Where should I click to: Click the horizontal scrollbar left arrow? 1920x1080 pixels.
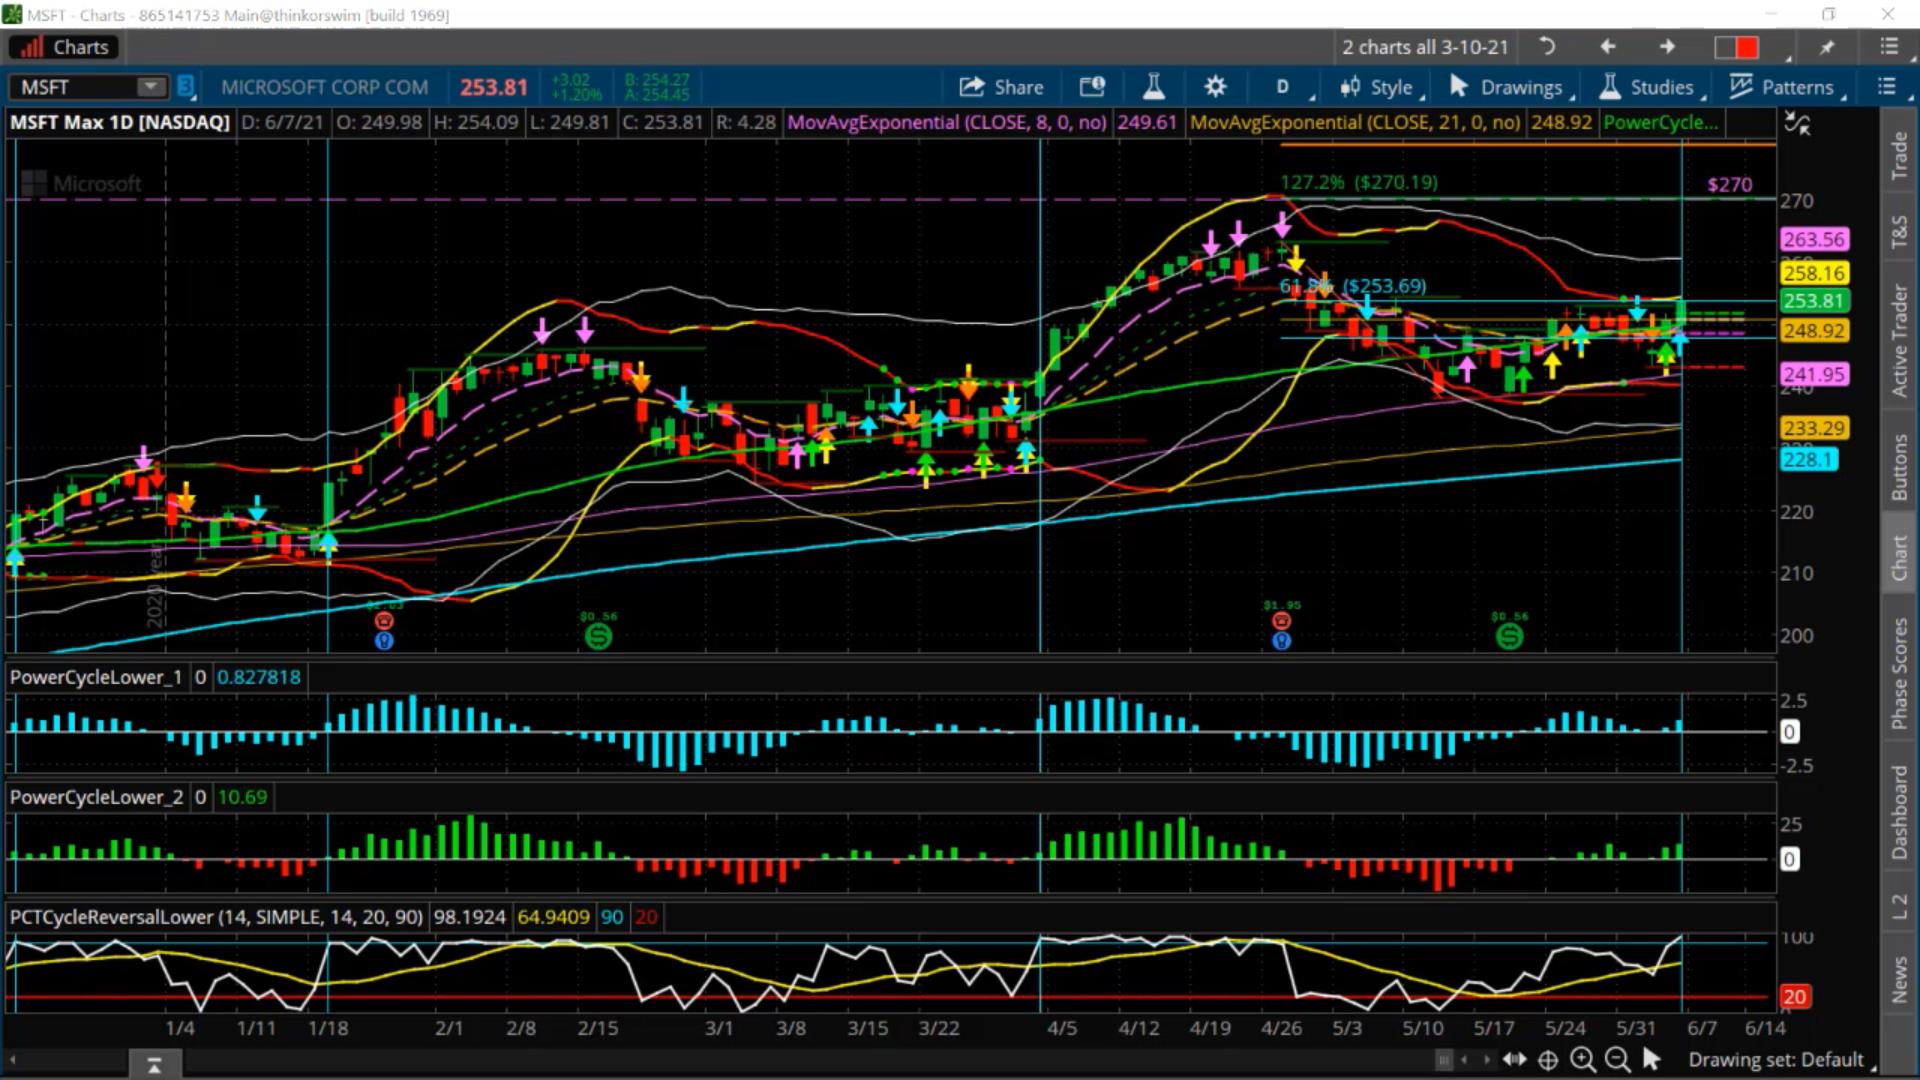click(13, 1060)
